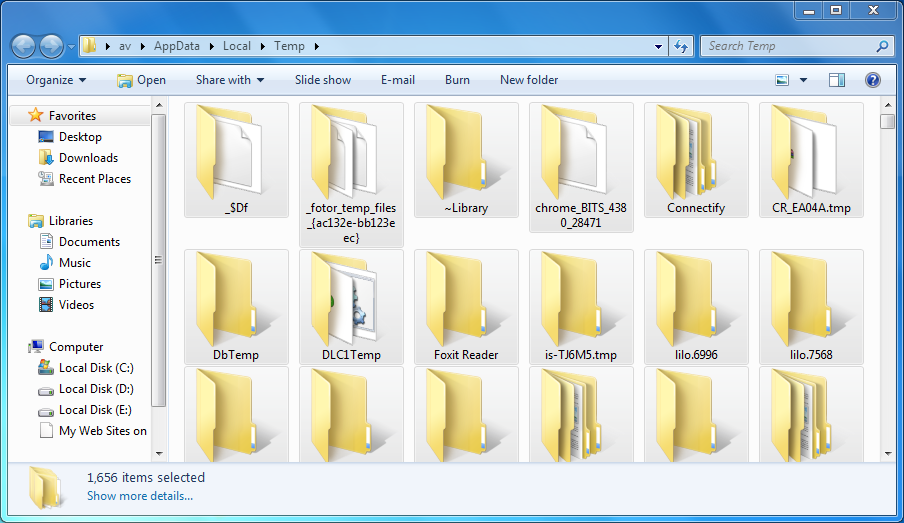Image resolution: width=904 pixels, height=523 pixels.
Task: Open Downloads in Favorites
Action: pos(88,158)
